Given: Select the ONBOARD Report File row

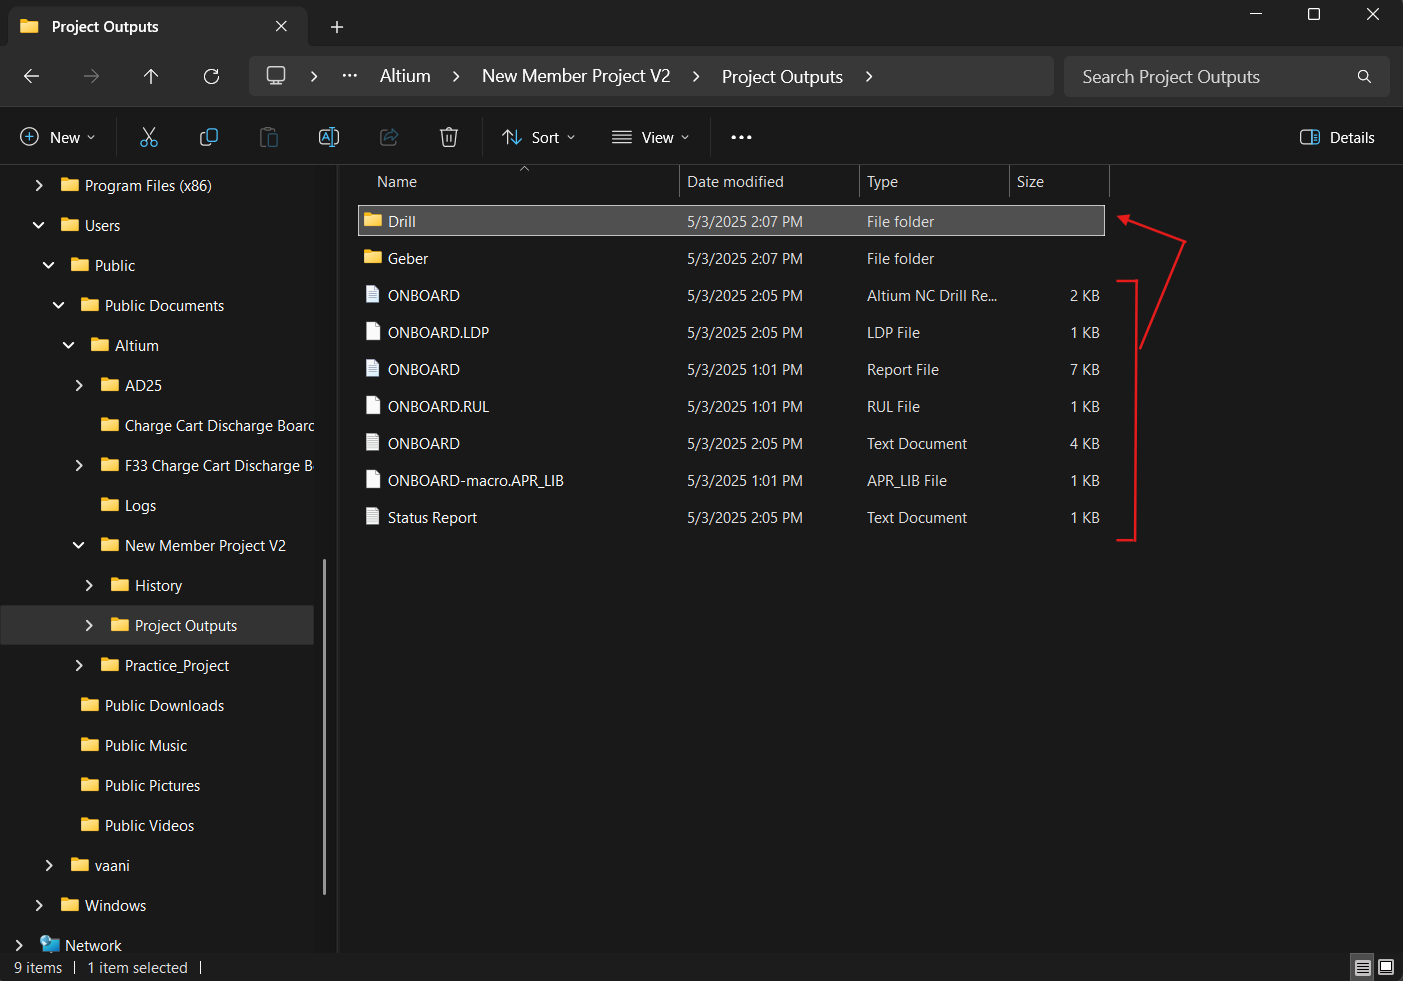Looking at the screenshot, I should coord(731,369).
